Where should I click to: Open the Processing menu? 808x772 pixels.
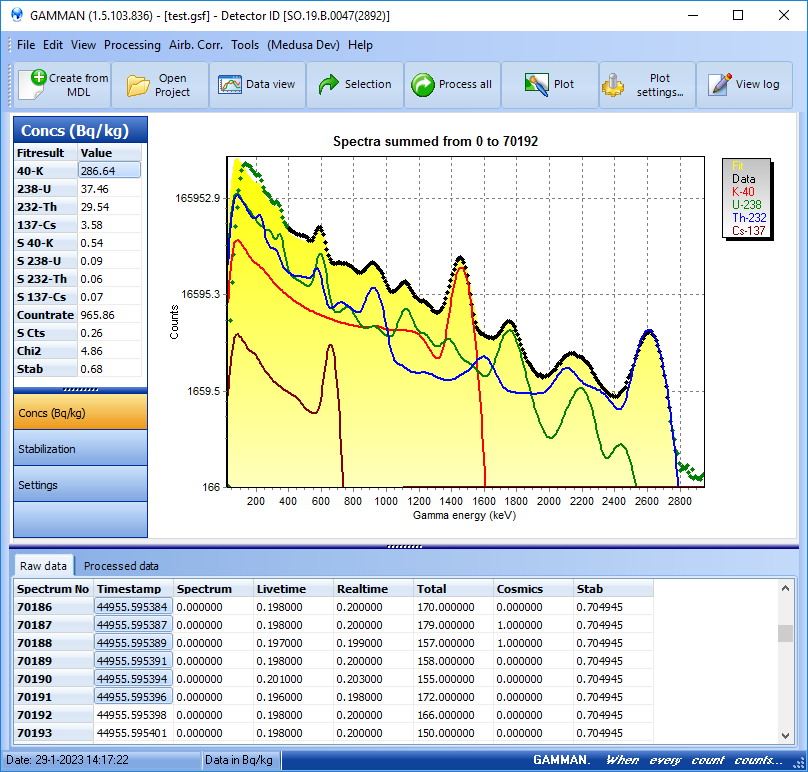click(x=132, y=45)
